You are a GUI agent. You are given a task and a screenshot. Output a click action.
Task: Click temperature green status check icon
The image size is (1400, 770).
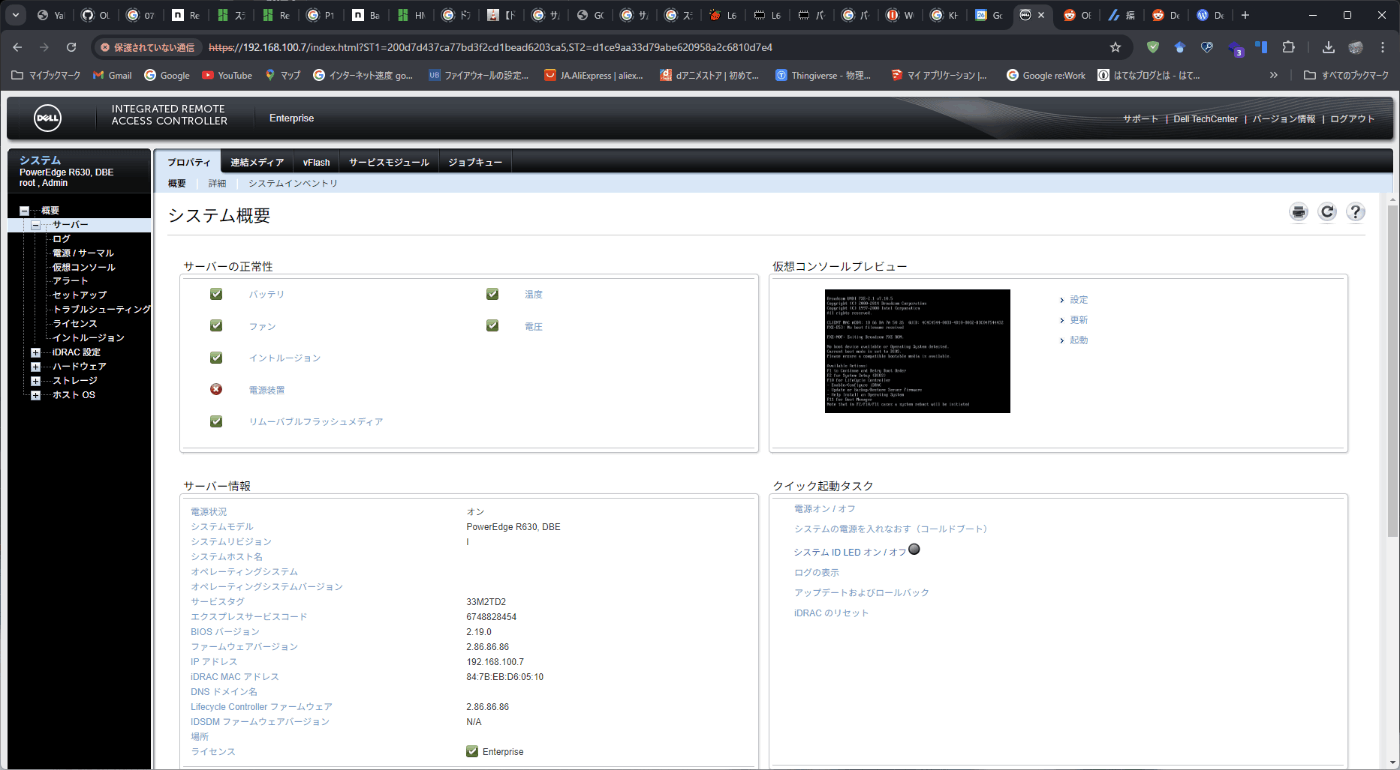[492, 294]
